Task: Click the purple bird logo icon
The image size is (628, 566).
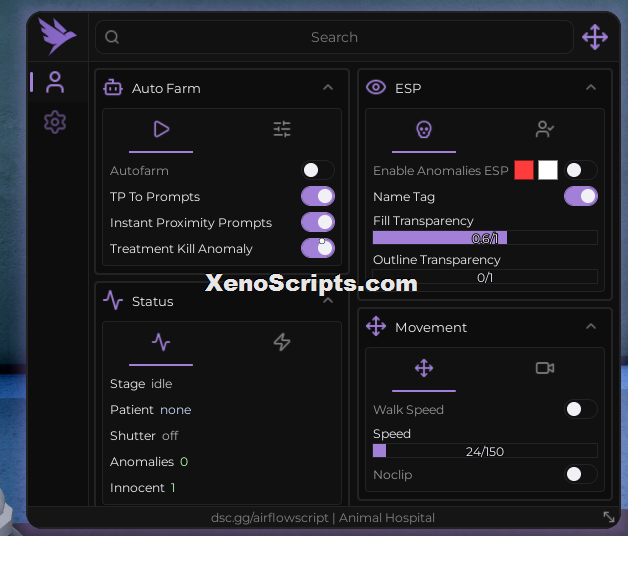Action: 57,36
